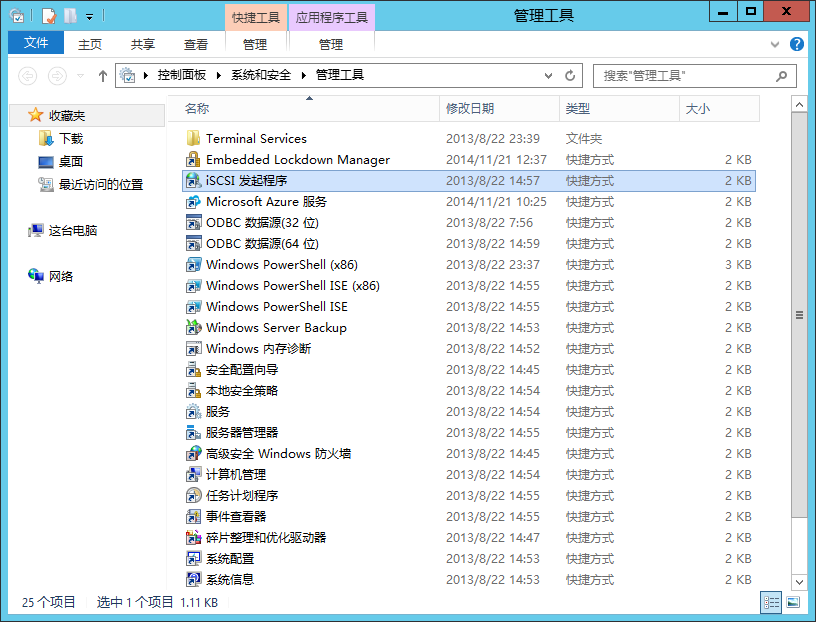Switch to large icons view layout
Screen dimensions: 816x622
(793, 602)
